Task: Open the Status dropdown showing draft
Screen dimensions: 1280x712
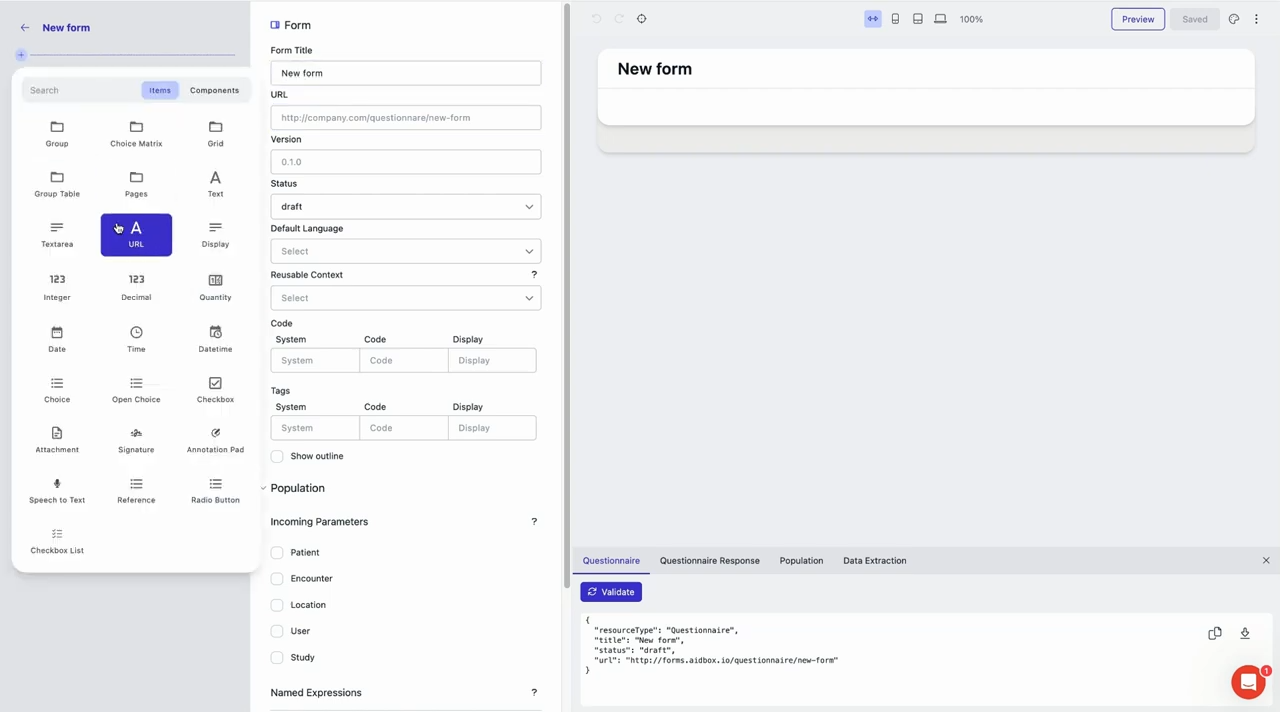Action: click(x=405, y=206)
